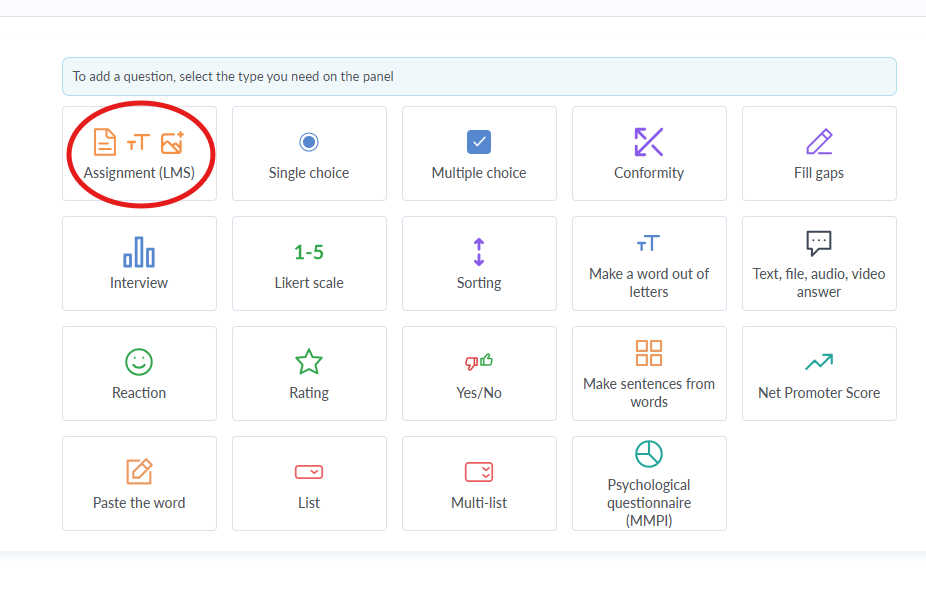Image resolution: width=926 pixels, height=592 pixels.
Task: Select the Sorting arrows icon
Action: tap(479, 252)
